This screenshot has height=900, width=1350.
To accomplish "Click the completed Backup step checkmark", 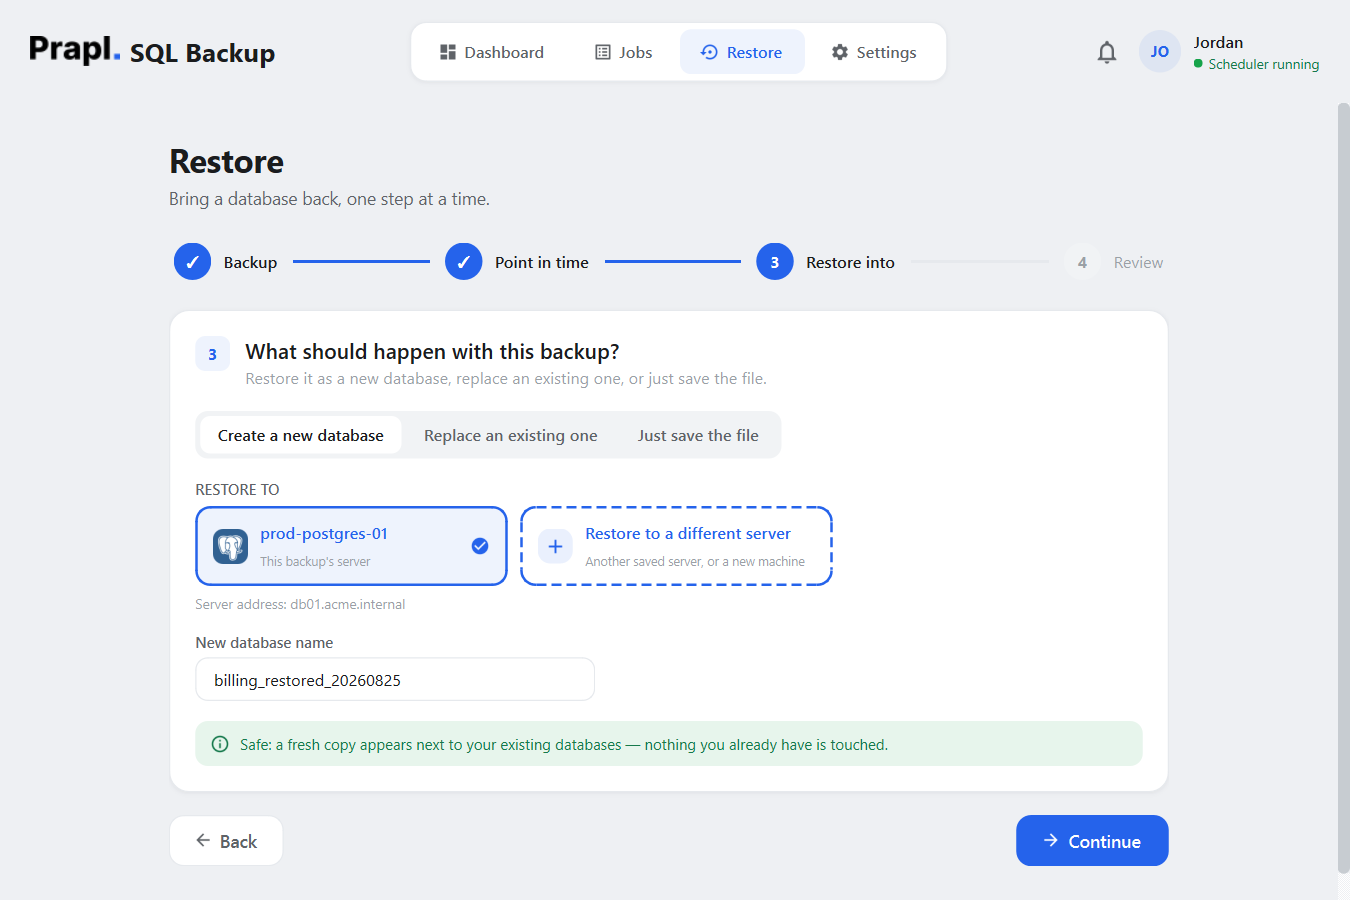I will tap(192, 262).
